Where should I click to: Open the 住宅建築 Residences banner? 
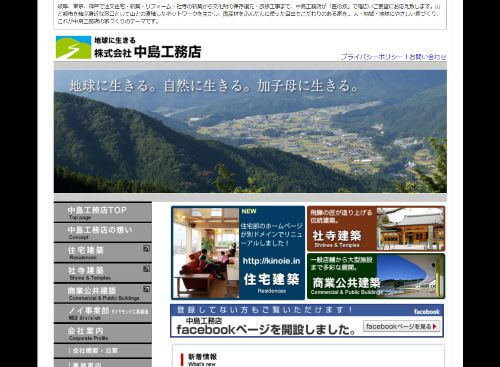[x=238, y=253]
